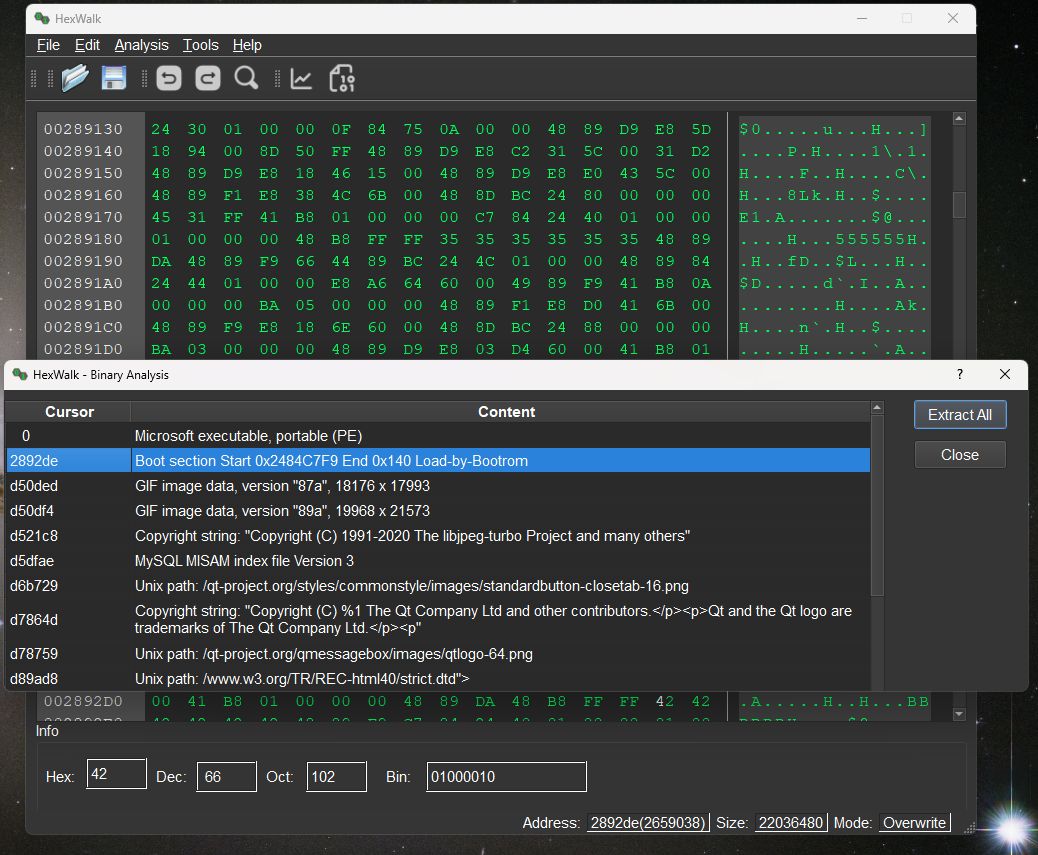Save the file with the floppy disk icon
Viewport: 1038px width, 855px height.
114,77
